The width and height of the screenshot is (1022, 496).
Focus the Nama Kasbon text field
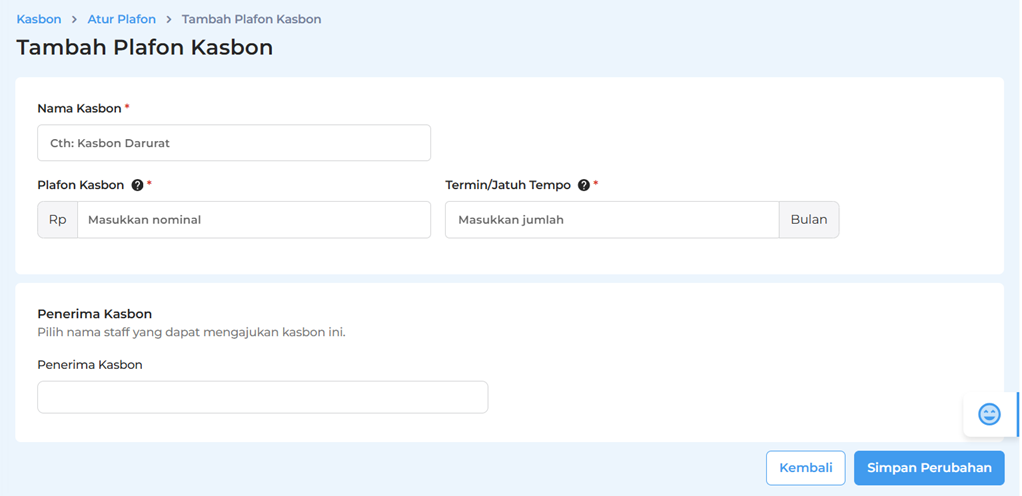pyautogui.click(x=234, y=143)
